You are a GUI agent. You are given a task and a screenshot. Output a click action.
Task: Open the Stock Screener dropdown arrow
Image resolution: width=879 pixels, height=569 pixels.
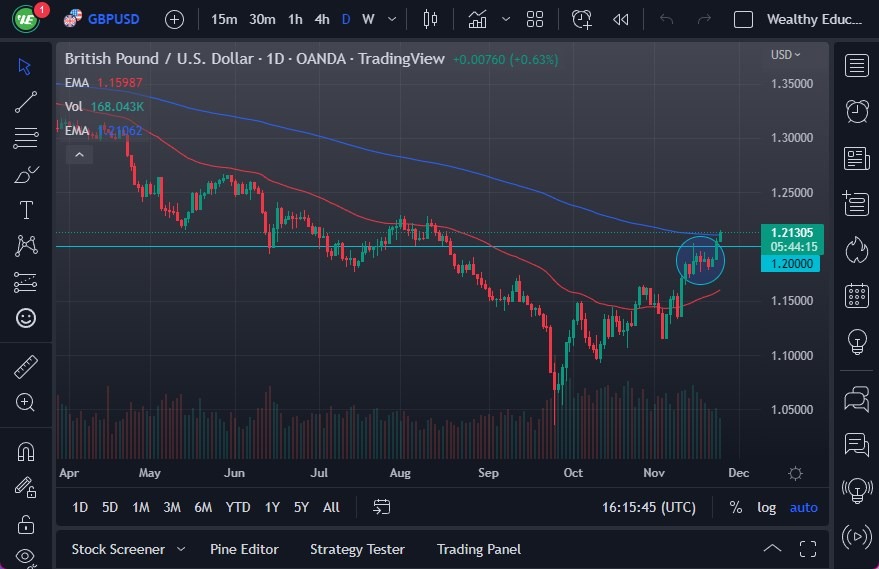(x=181, y=549)
